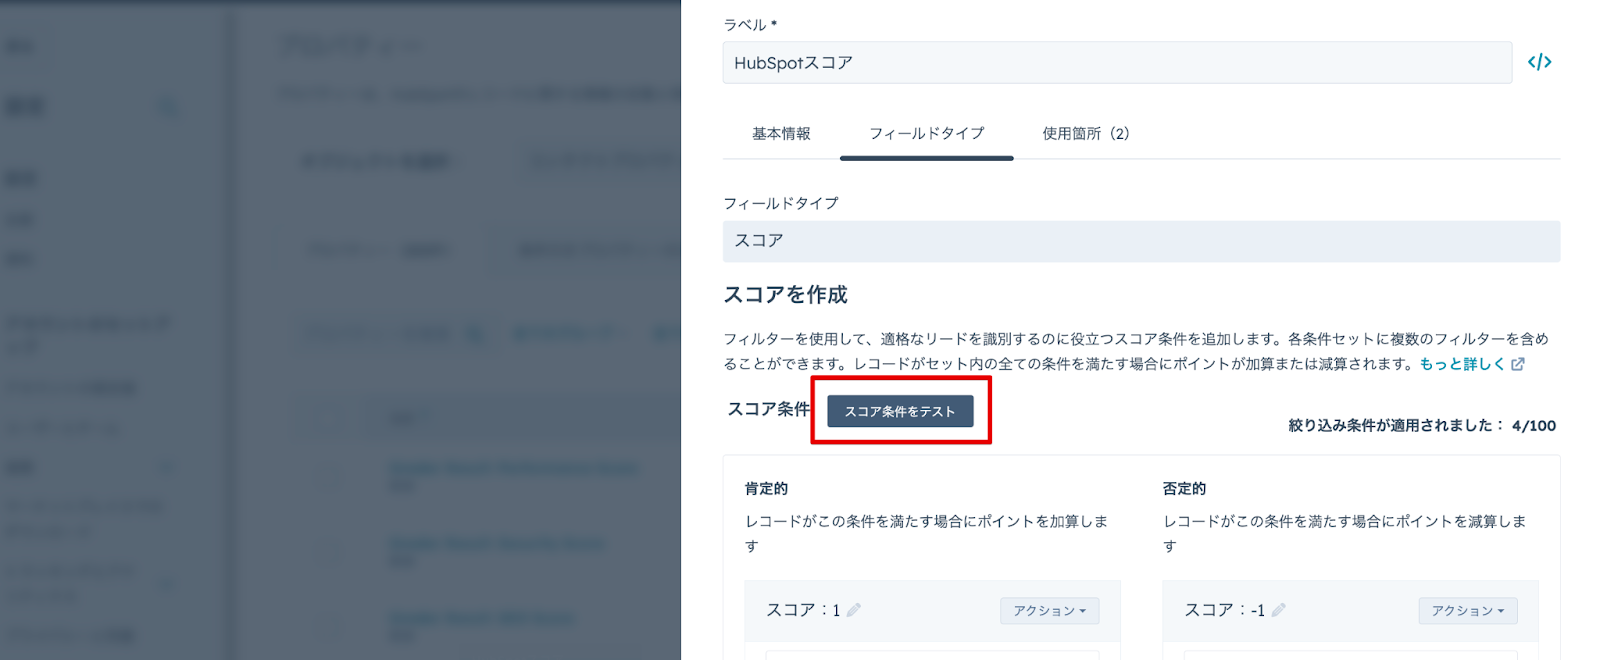The image size is (1600, 660).
Task: Edit positive score pencil icon スコア：1
Action: click(x=853, y=610)
